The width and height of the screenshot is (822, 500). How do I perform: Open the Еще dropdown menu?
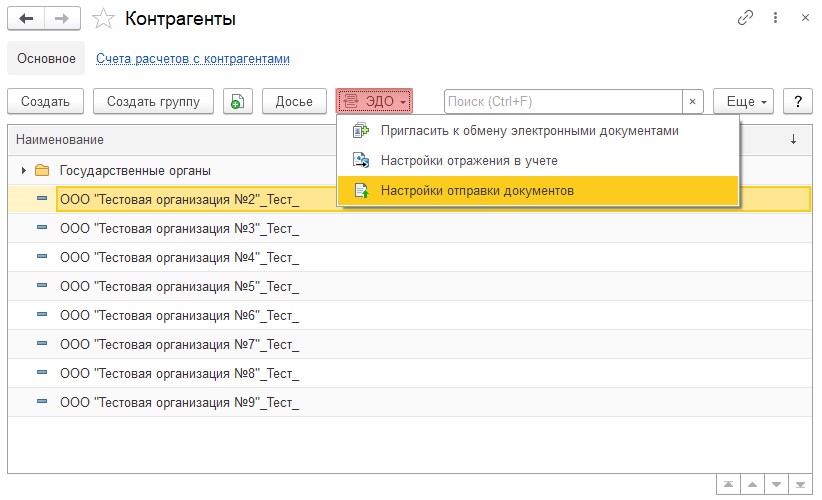[744, 101]
